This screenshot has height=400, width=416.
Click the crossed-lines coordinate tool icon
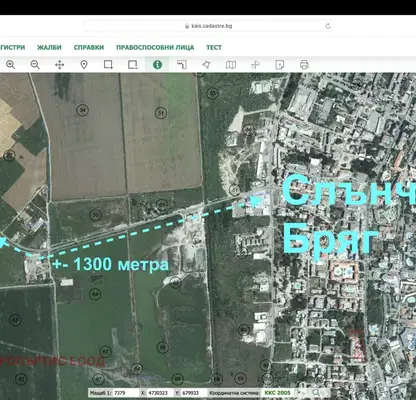255,64
